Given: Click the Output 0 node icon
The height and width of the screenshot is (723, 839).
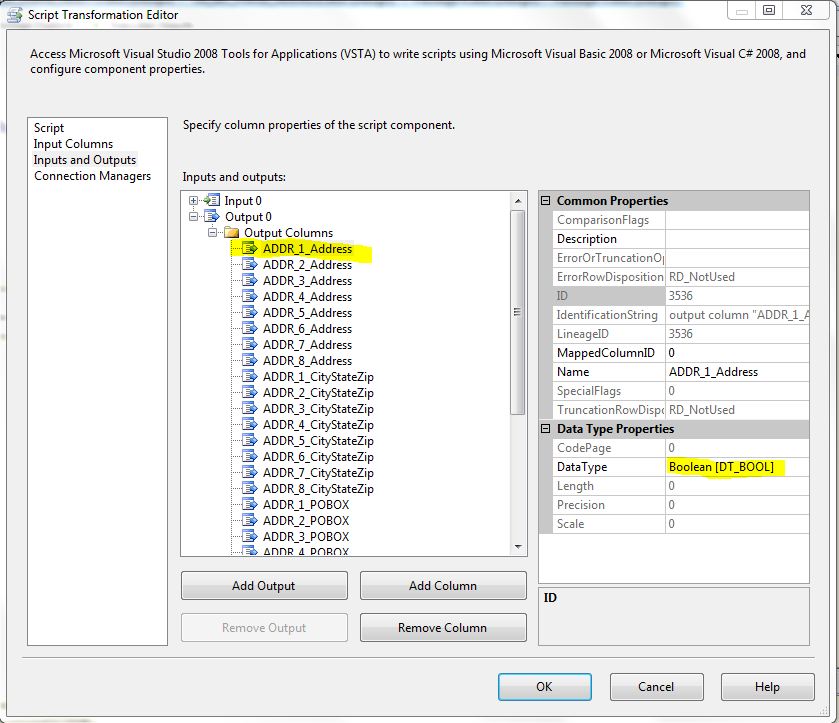Looking at the screenshot, I should pyautogui.click(x=212, y=217).
